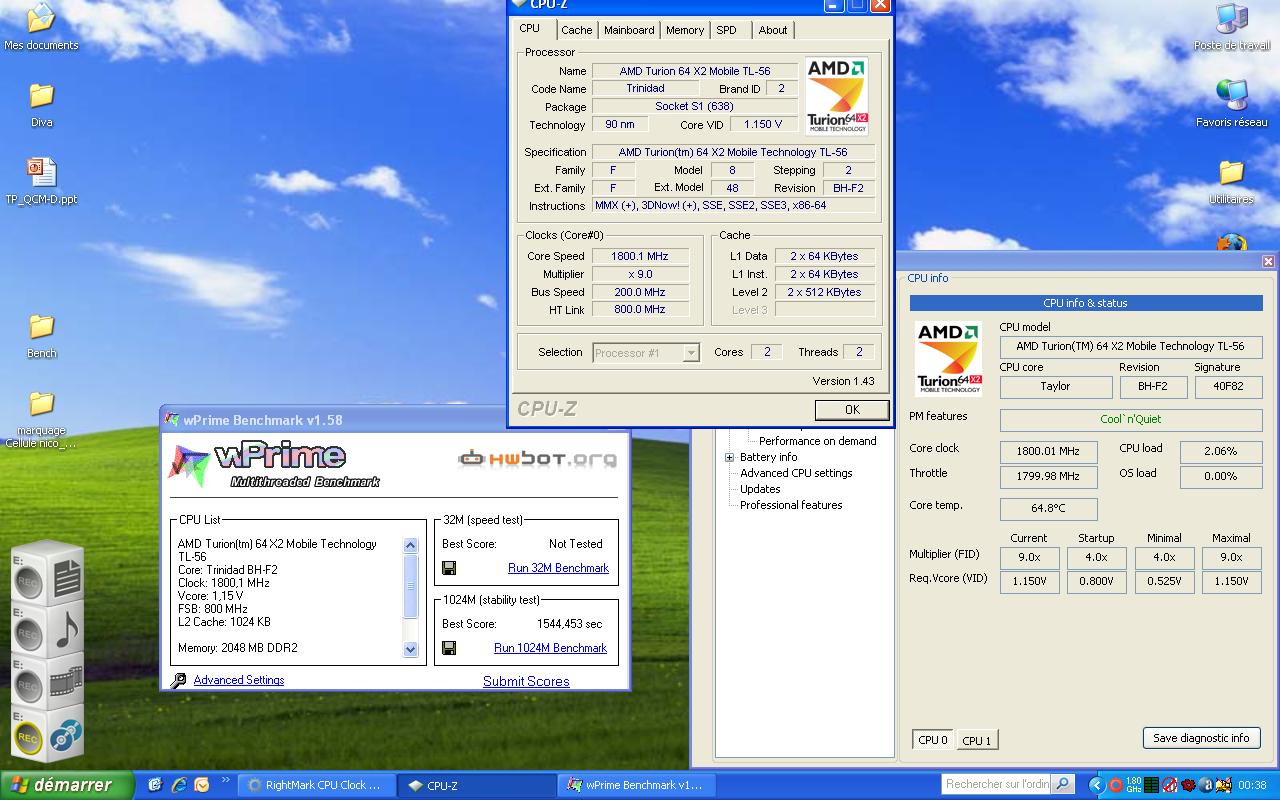1280x800 pixels.
Task: Switch to the Mainboard tab in CPU-Z
Action: click(629, 30)
